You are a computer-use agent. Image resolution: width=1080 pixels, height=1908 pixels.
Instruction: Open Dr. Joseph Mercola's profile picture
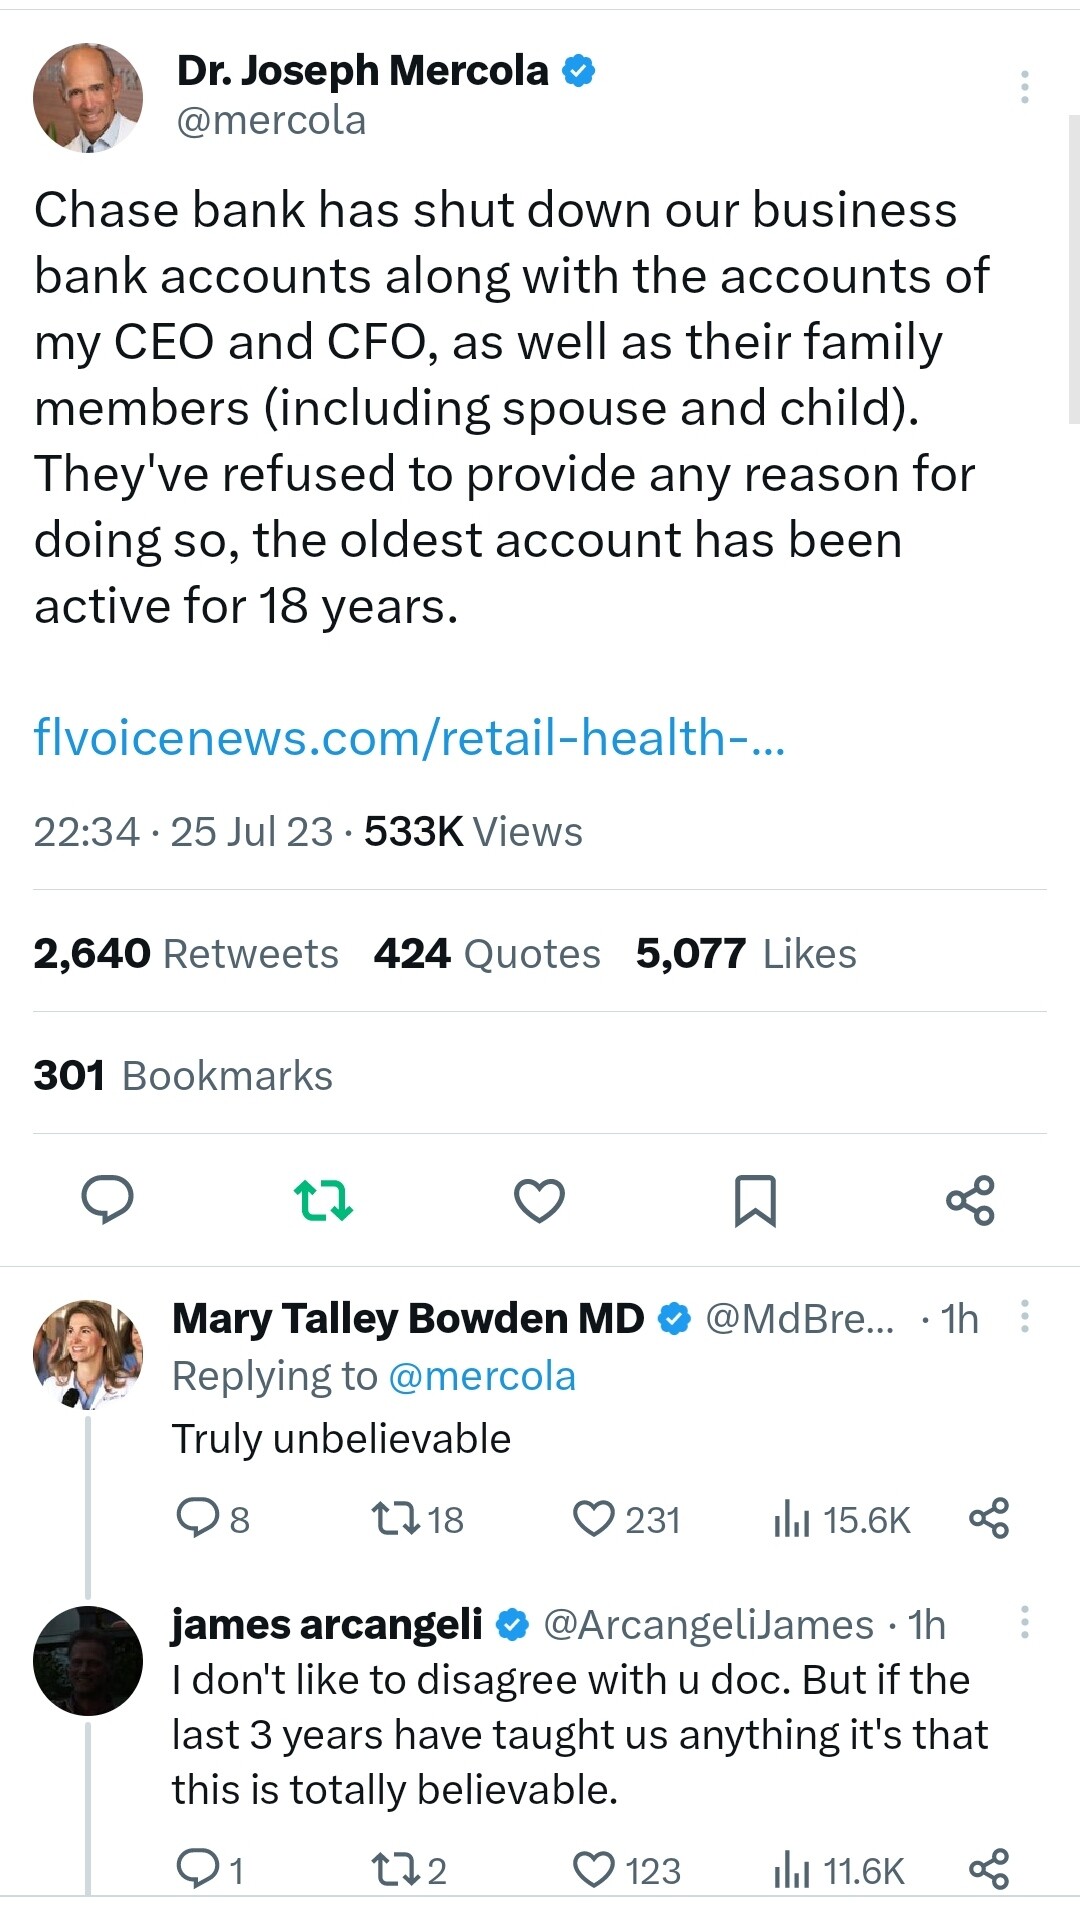tap(88, 98)
